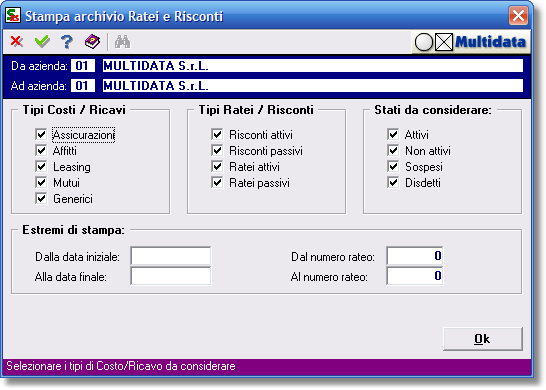Focus the Da azienda code field
Viewport: 546px width, 390px height.
(83, 65)
